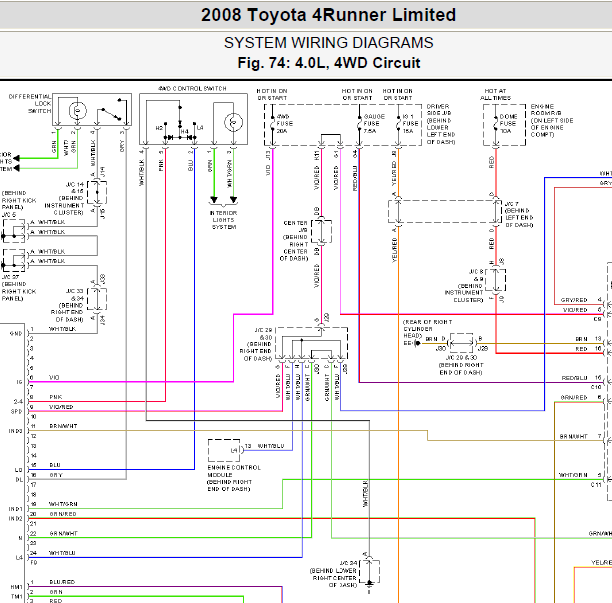Click the "DOME FUSE 10A" label
The image size is (612, 603).
click(508, 124)
